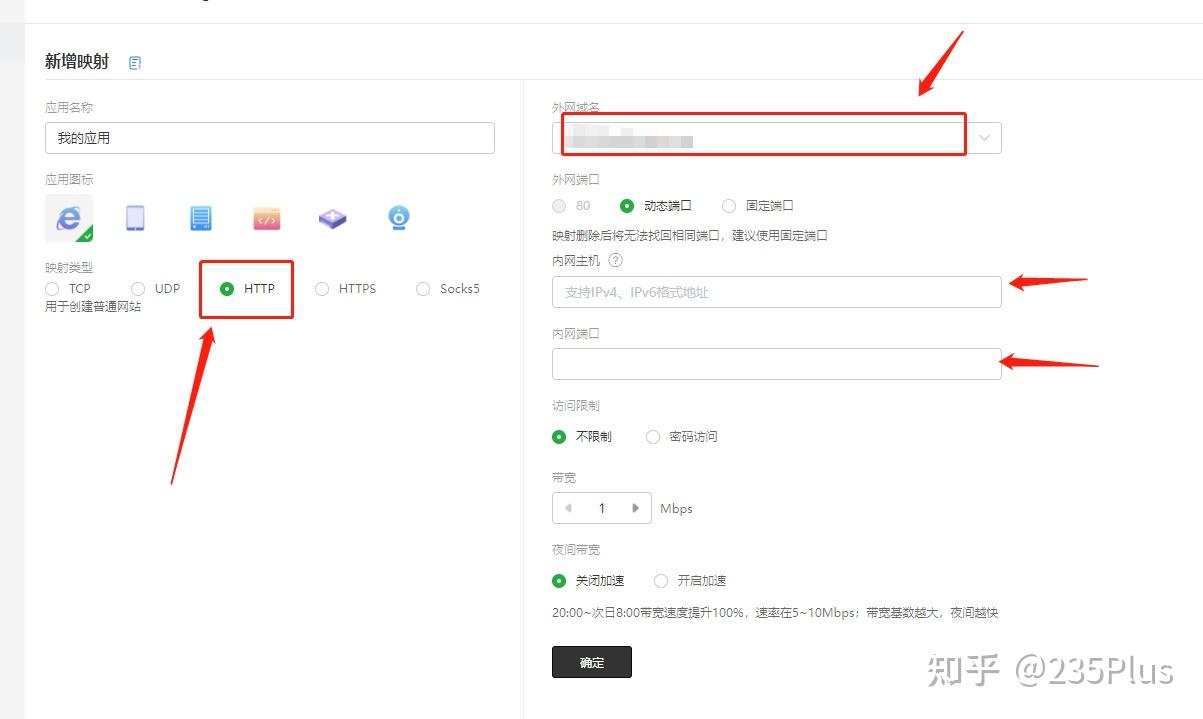Image resolution: width=1203 pixels, height=719 pixels.
Task: Open the 外网域名 dropdown list
Action: coord(983,137)
